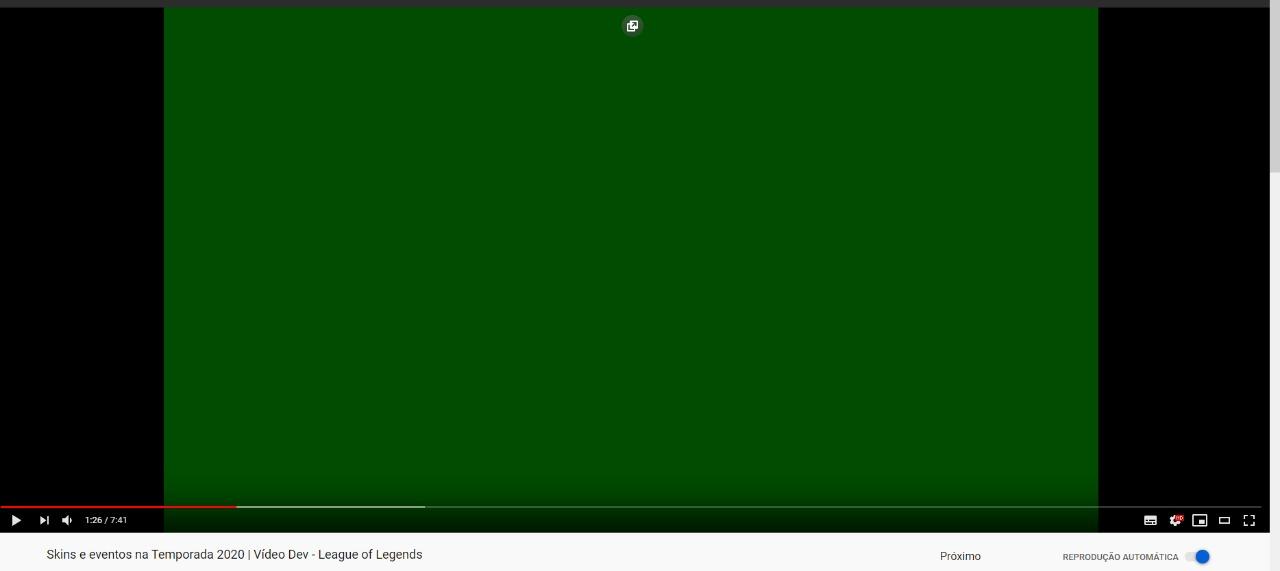
Task: Click the popup window icon atop video
Action: tap(632, 26)
